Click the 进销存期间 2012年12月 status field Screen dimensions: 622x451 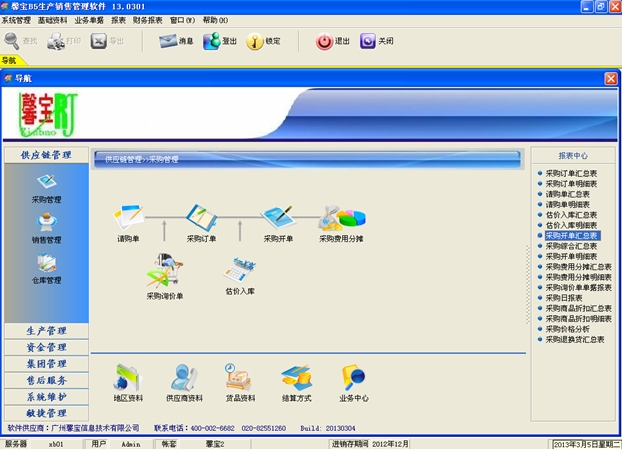coord(370,444)
